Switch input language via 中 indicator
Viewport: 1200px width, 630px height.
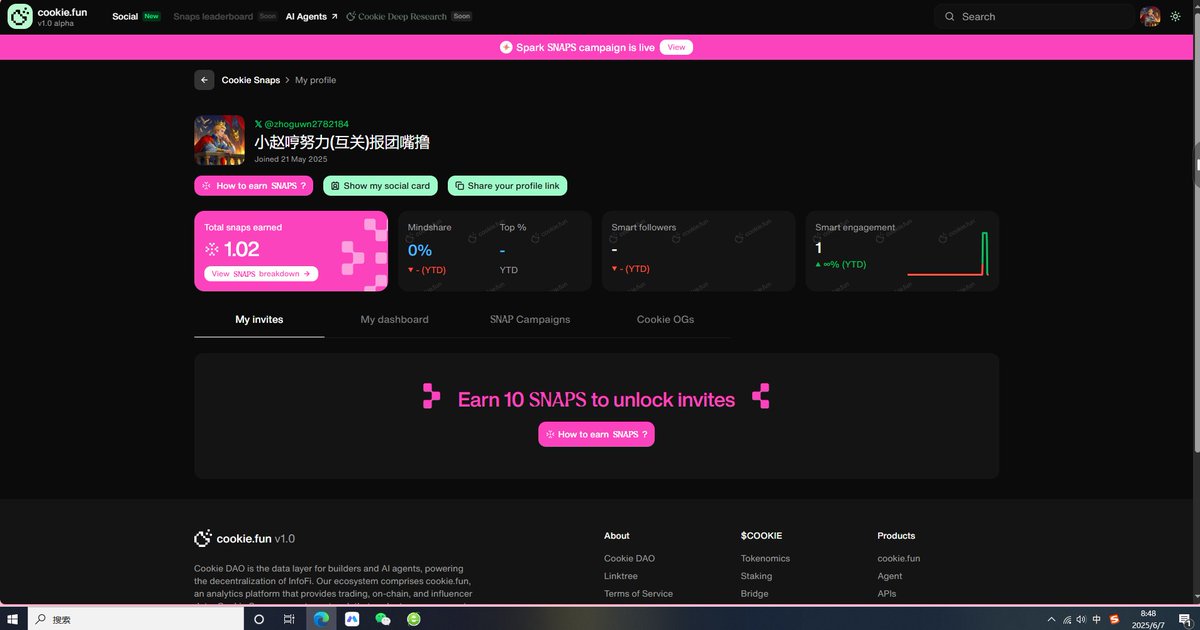(x=1097, y=619)
